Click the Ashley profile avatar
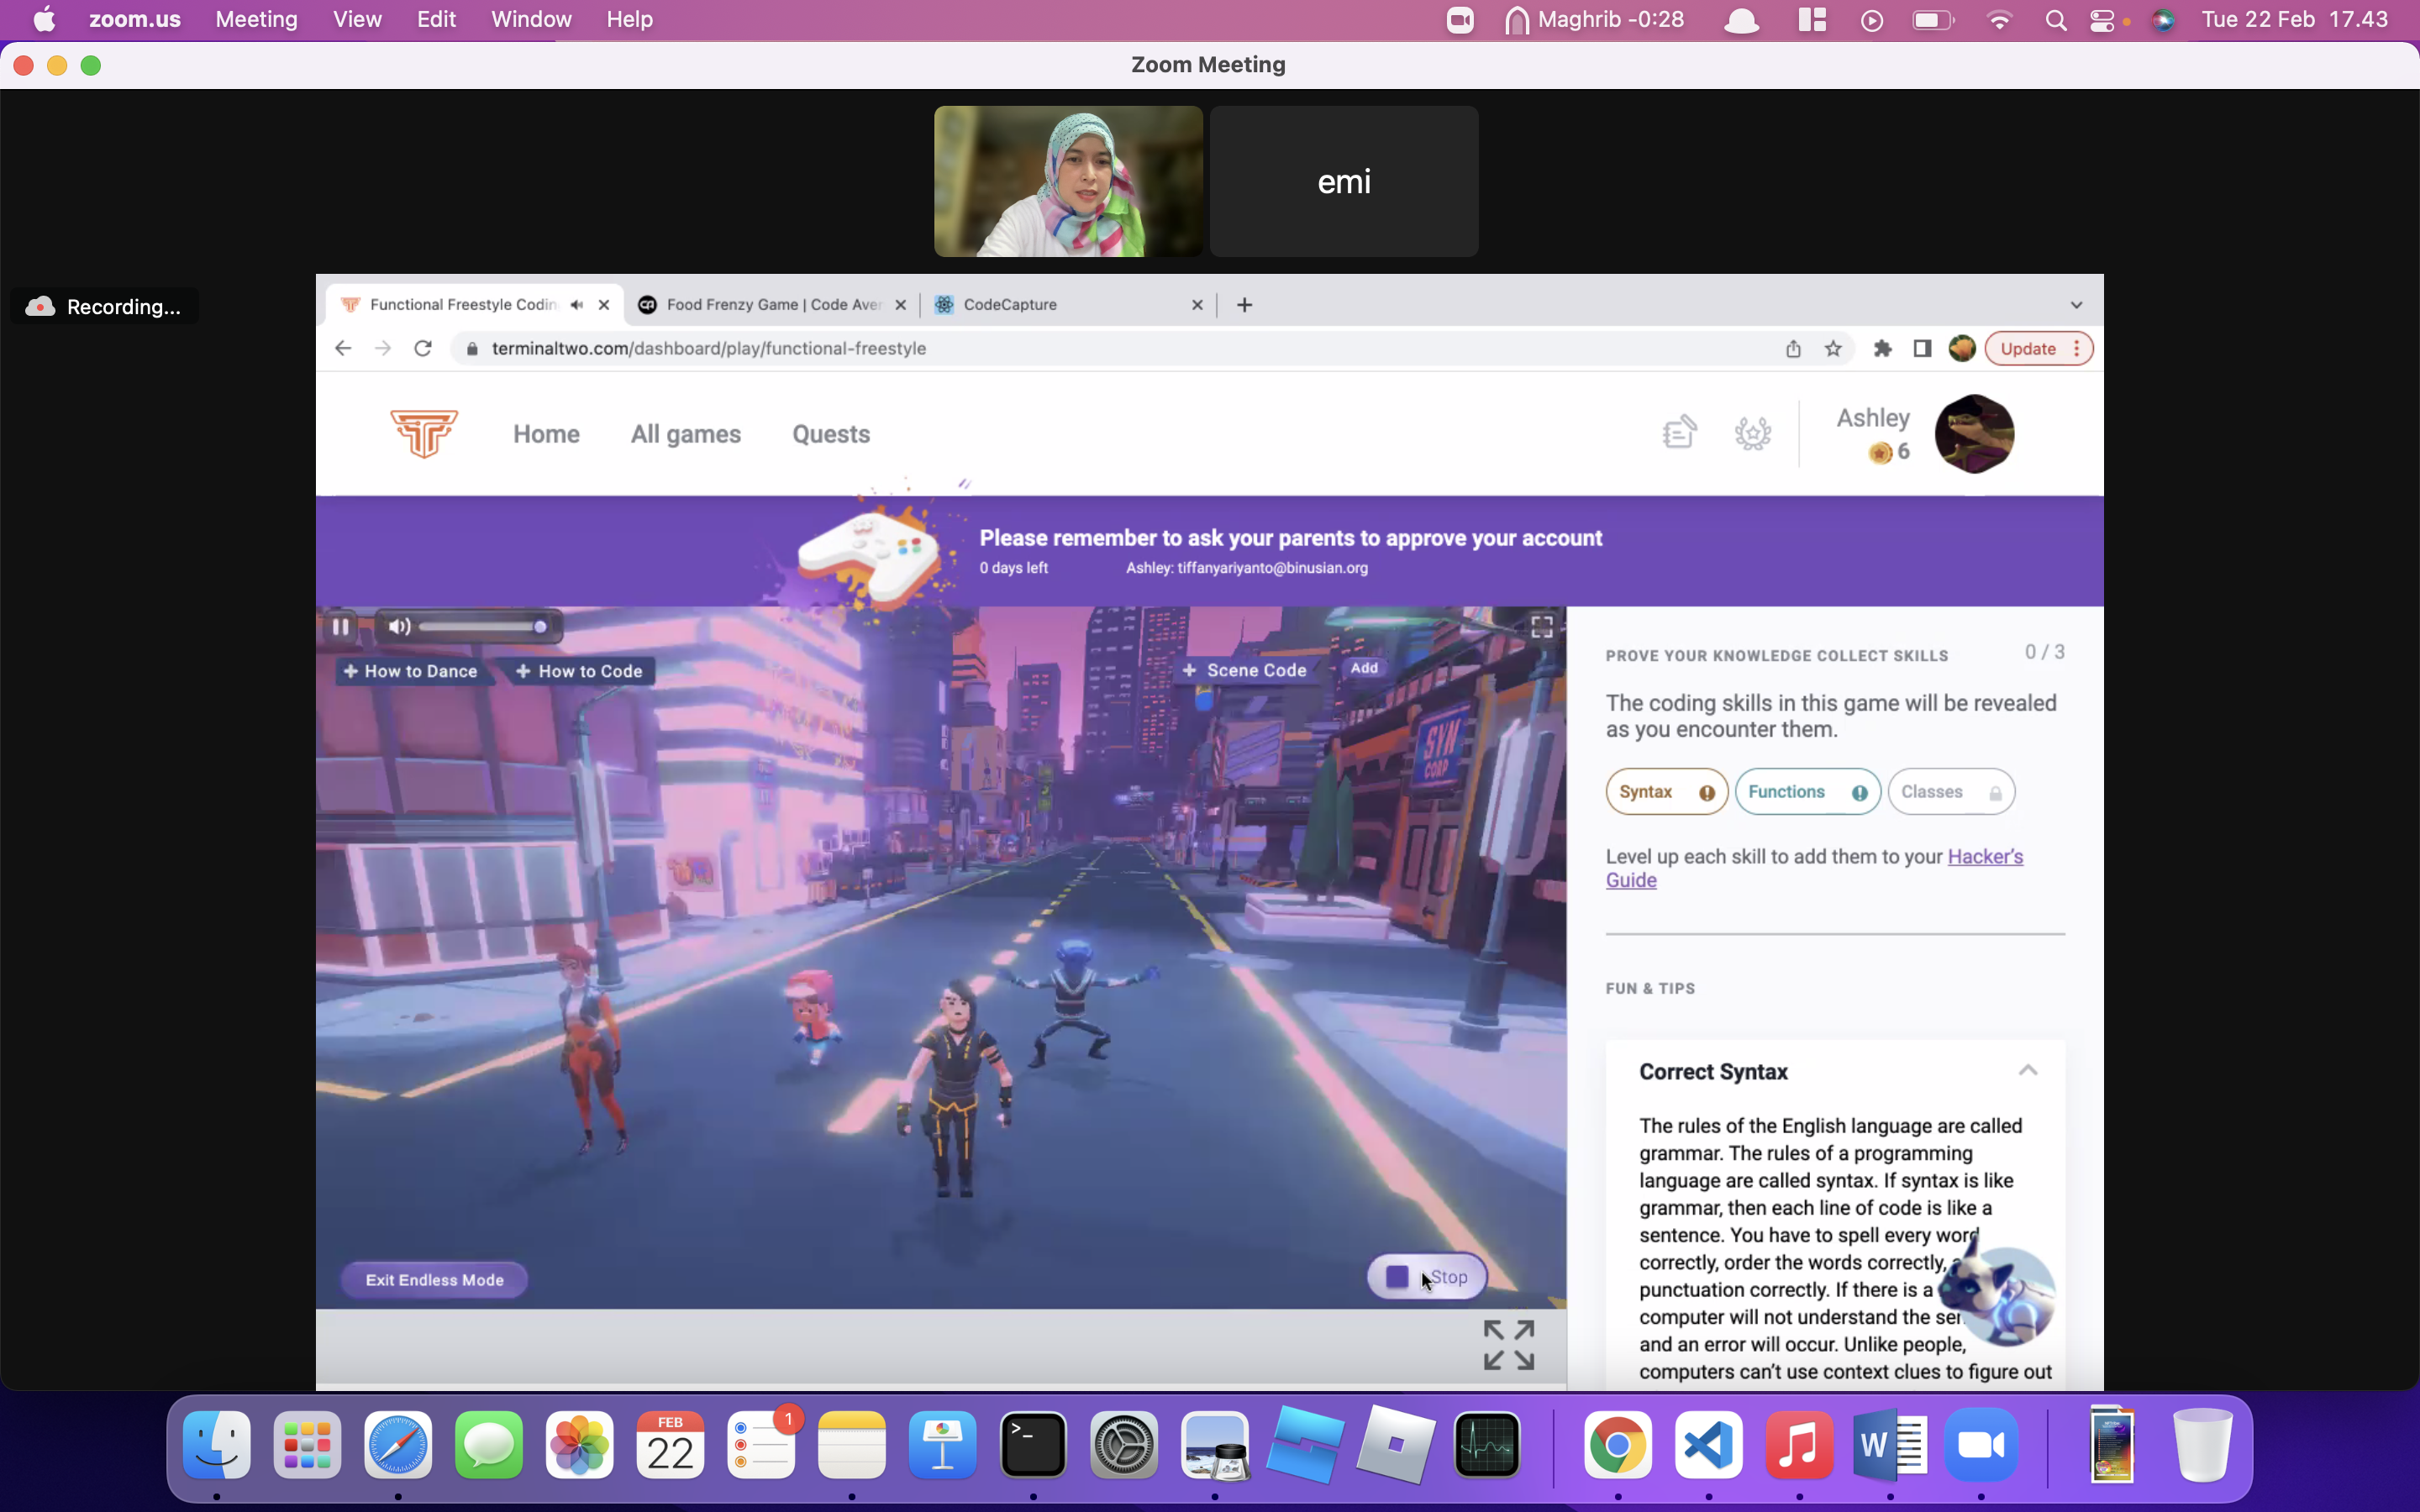 (1974, 433)
